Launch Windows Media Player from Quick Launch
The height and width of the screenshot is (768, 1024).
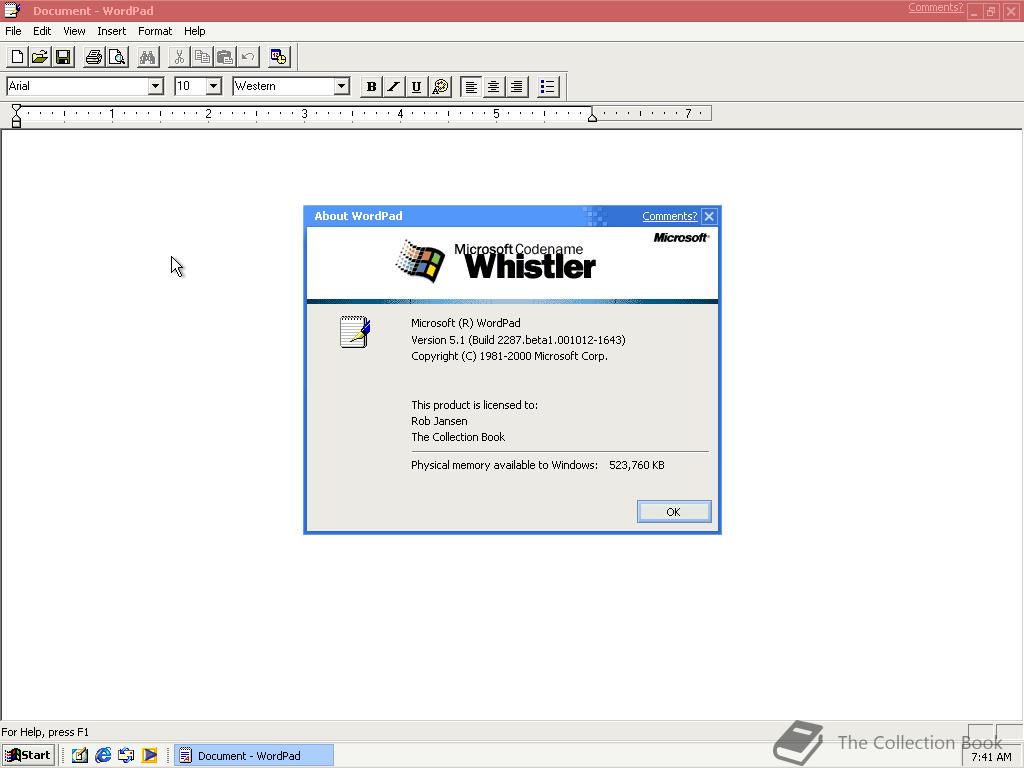[x=150, y=756]
